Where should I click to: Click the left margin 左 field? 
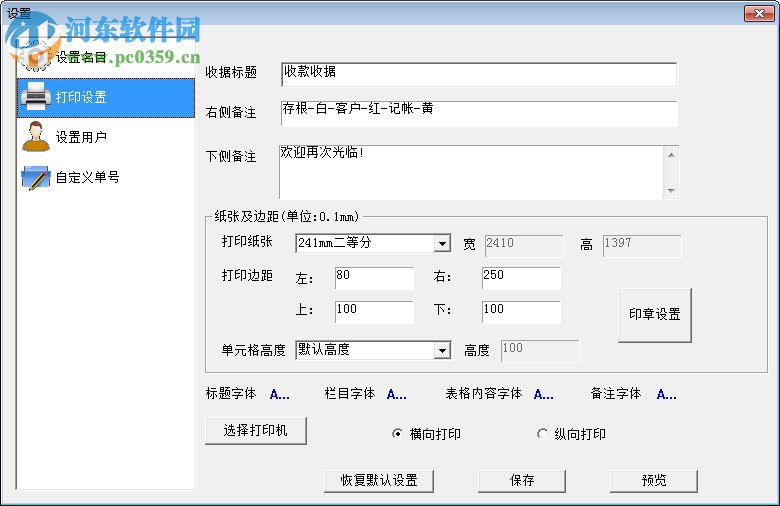point(374,278)
